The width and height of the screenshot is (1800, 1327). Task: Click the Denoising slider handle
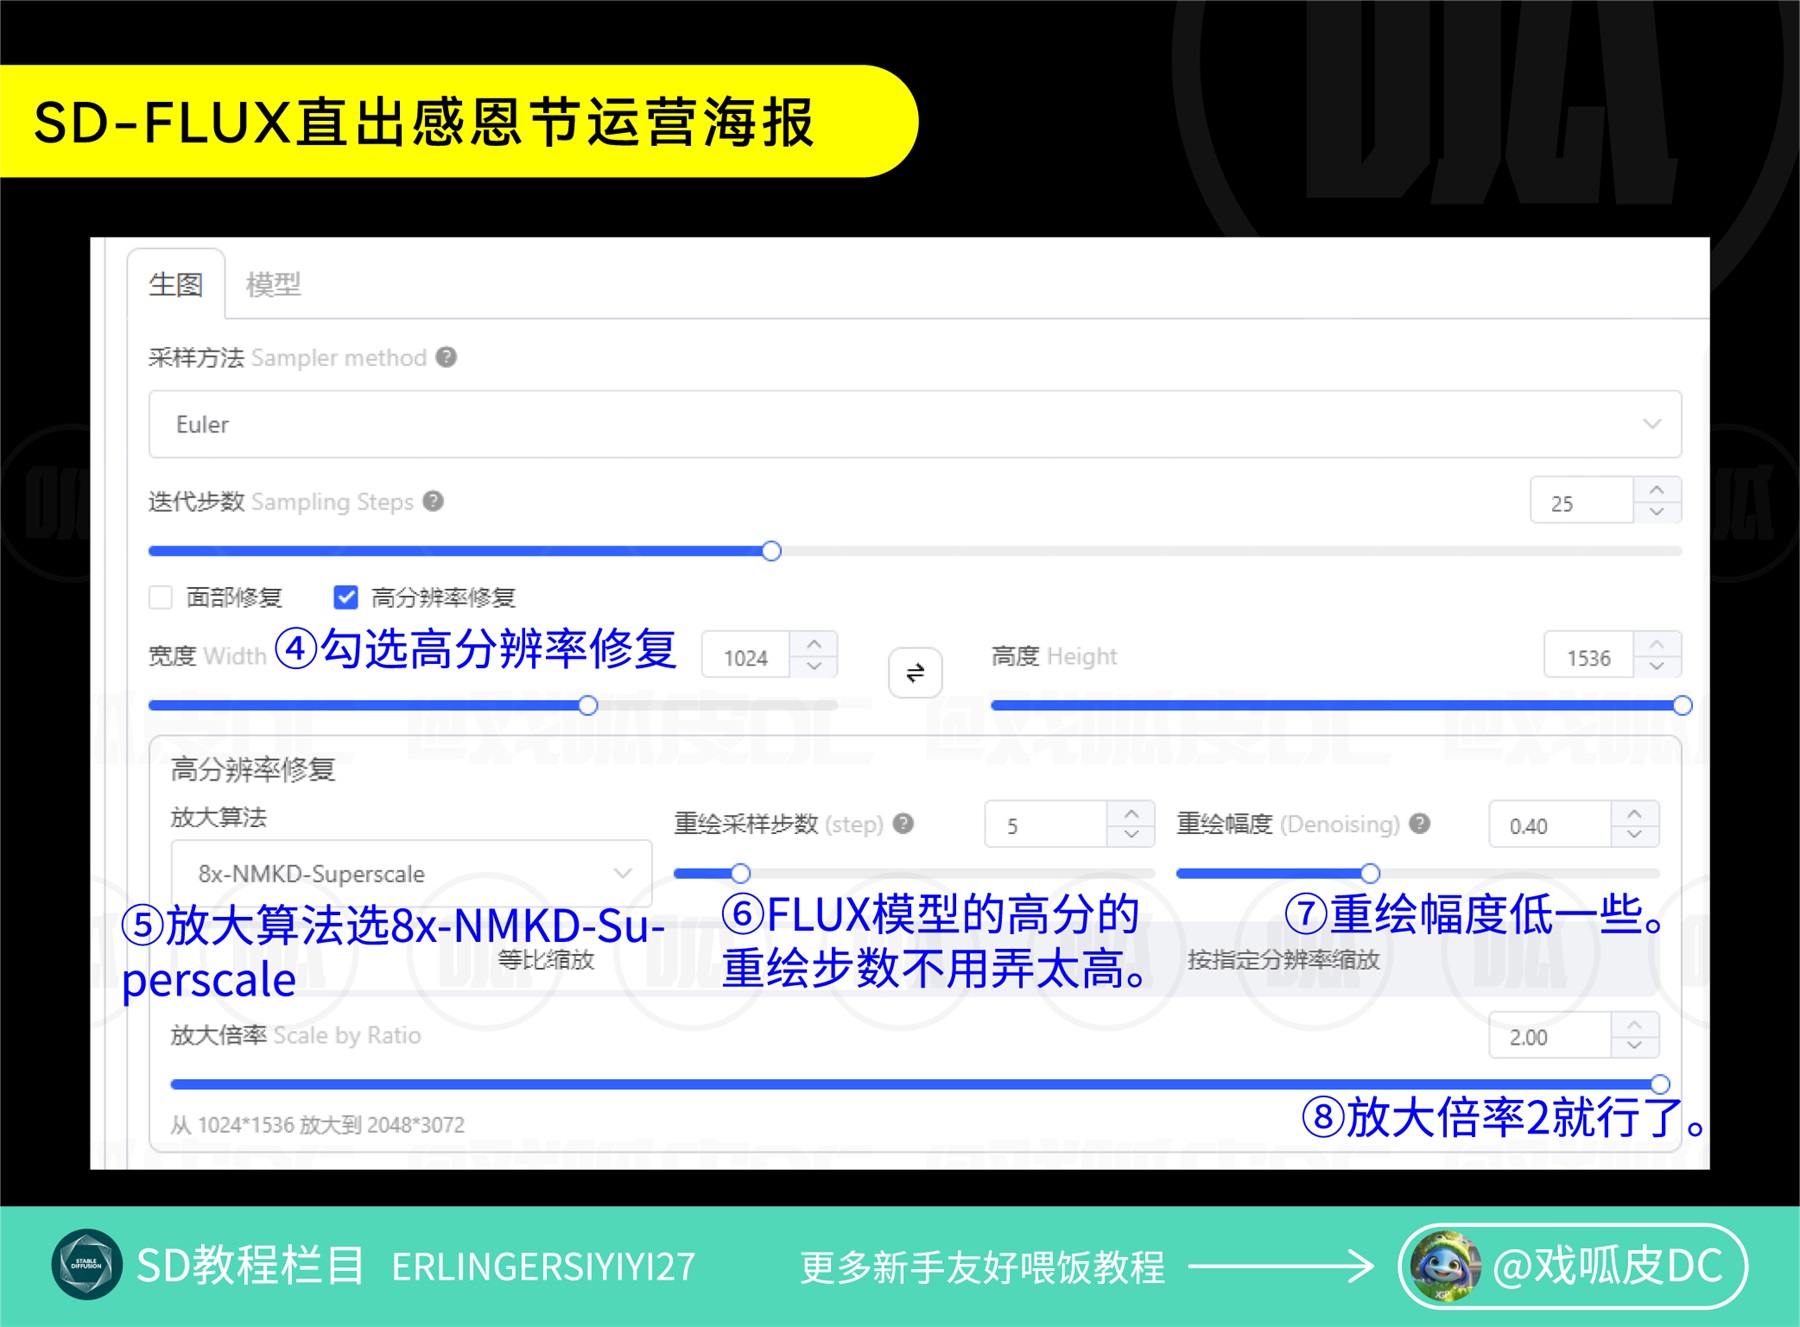pyautogui.click(x=1370, y=873)
